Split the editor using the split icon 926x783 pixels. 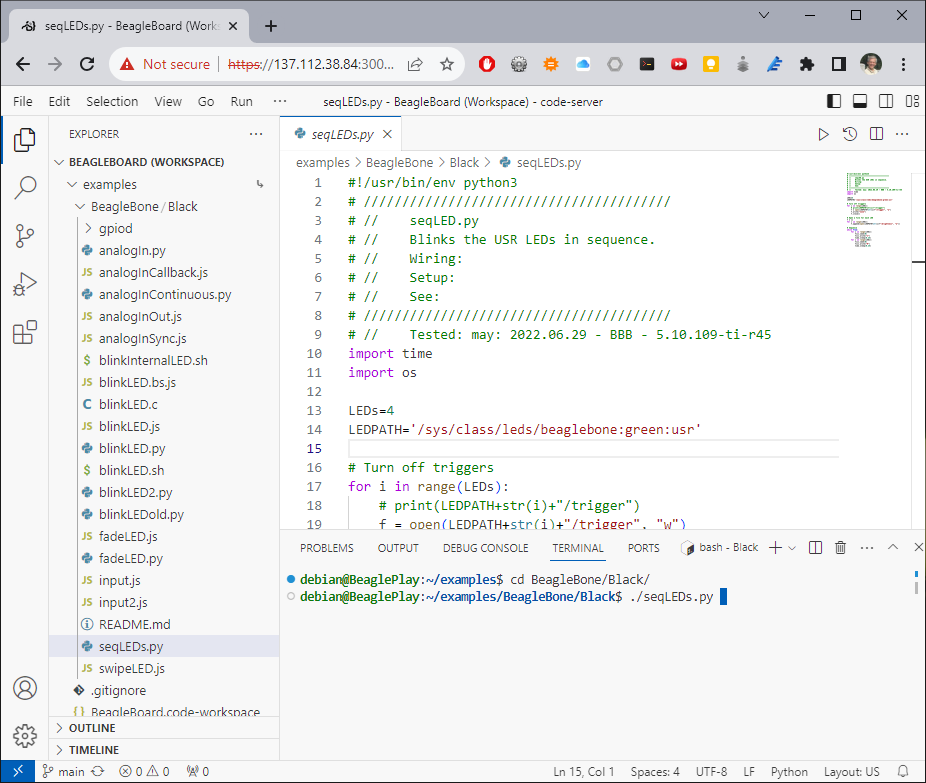pyautogui.click(x=877, y=133)
